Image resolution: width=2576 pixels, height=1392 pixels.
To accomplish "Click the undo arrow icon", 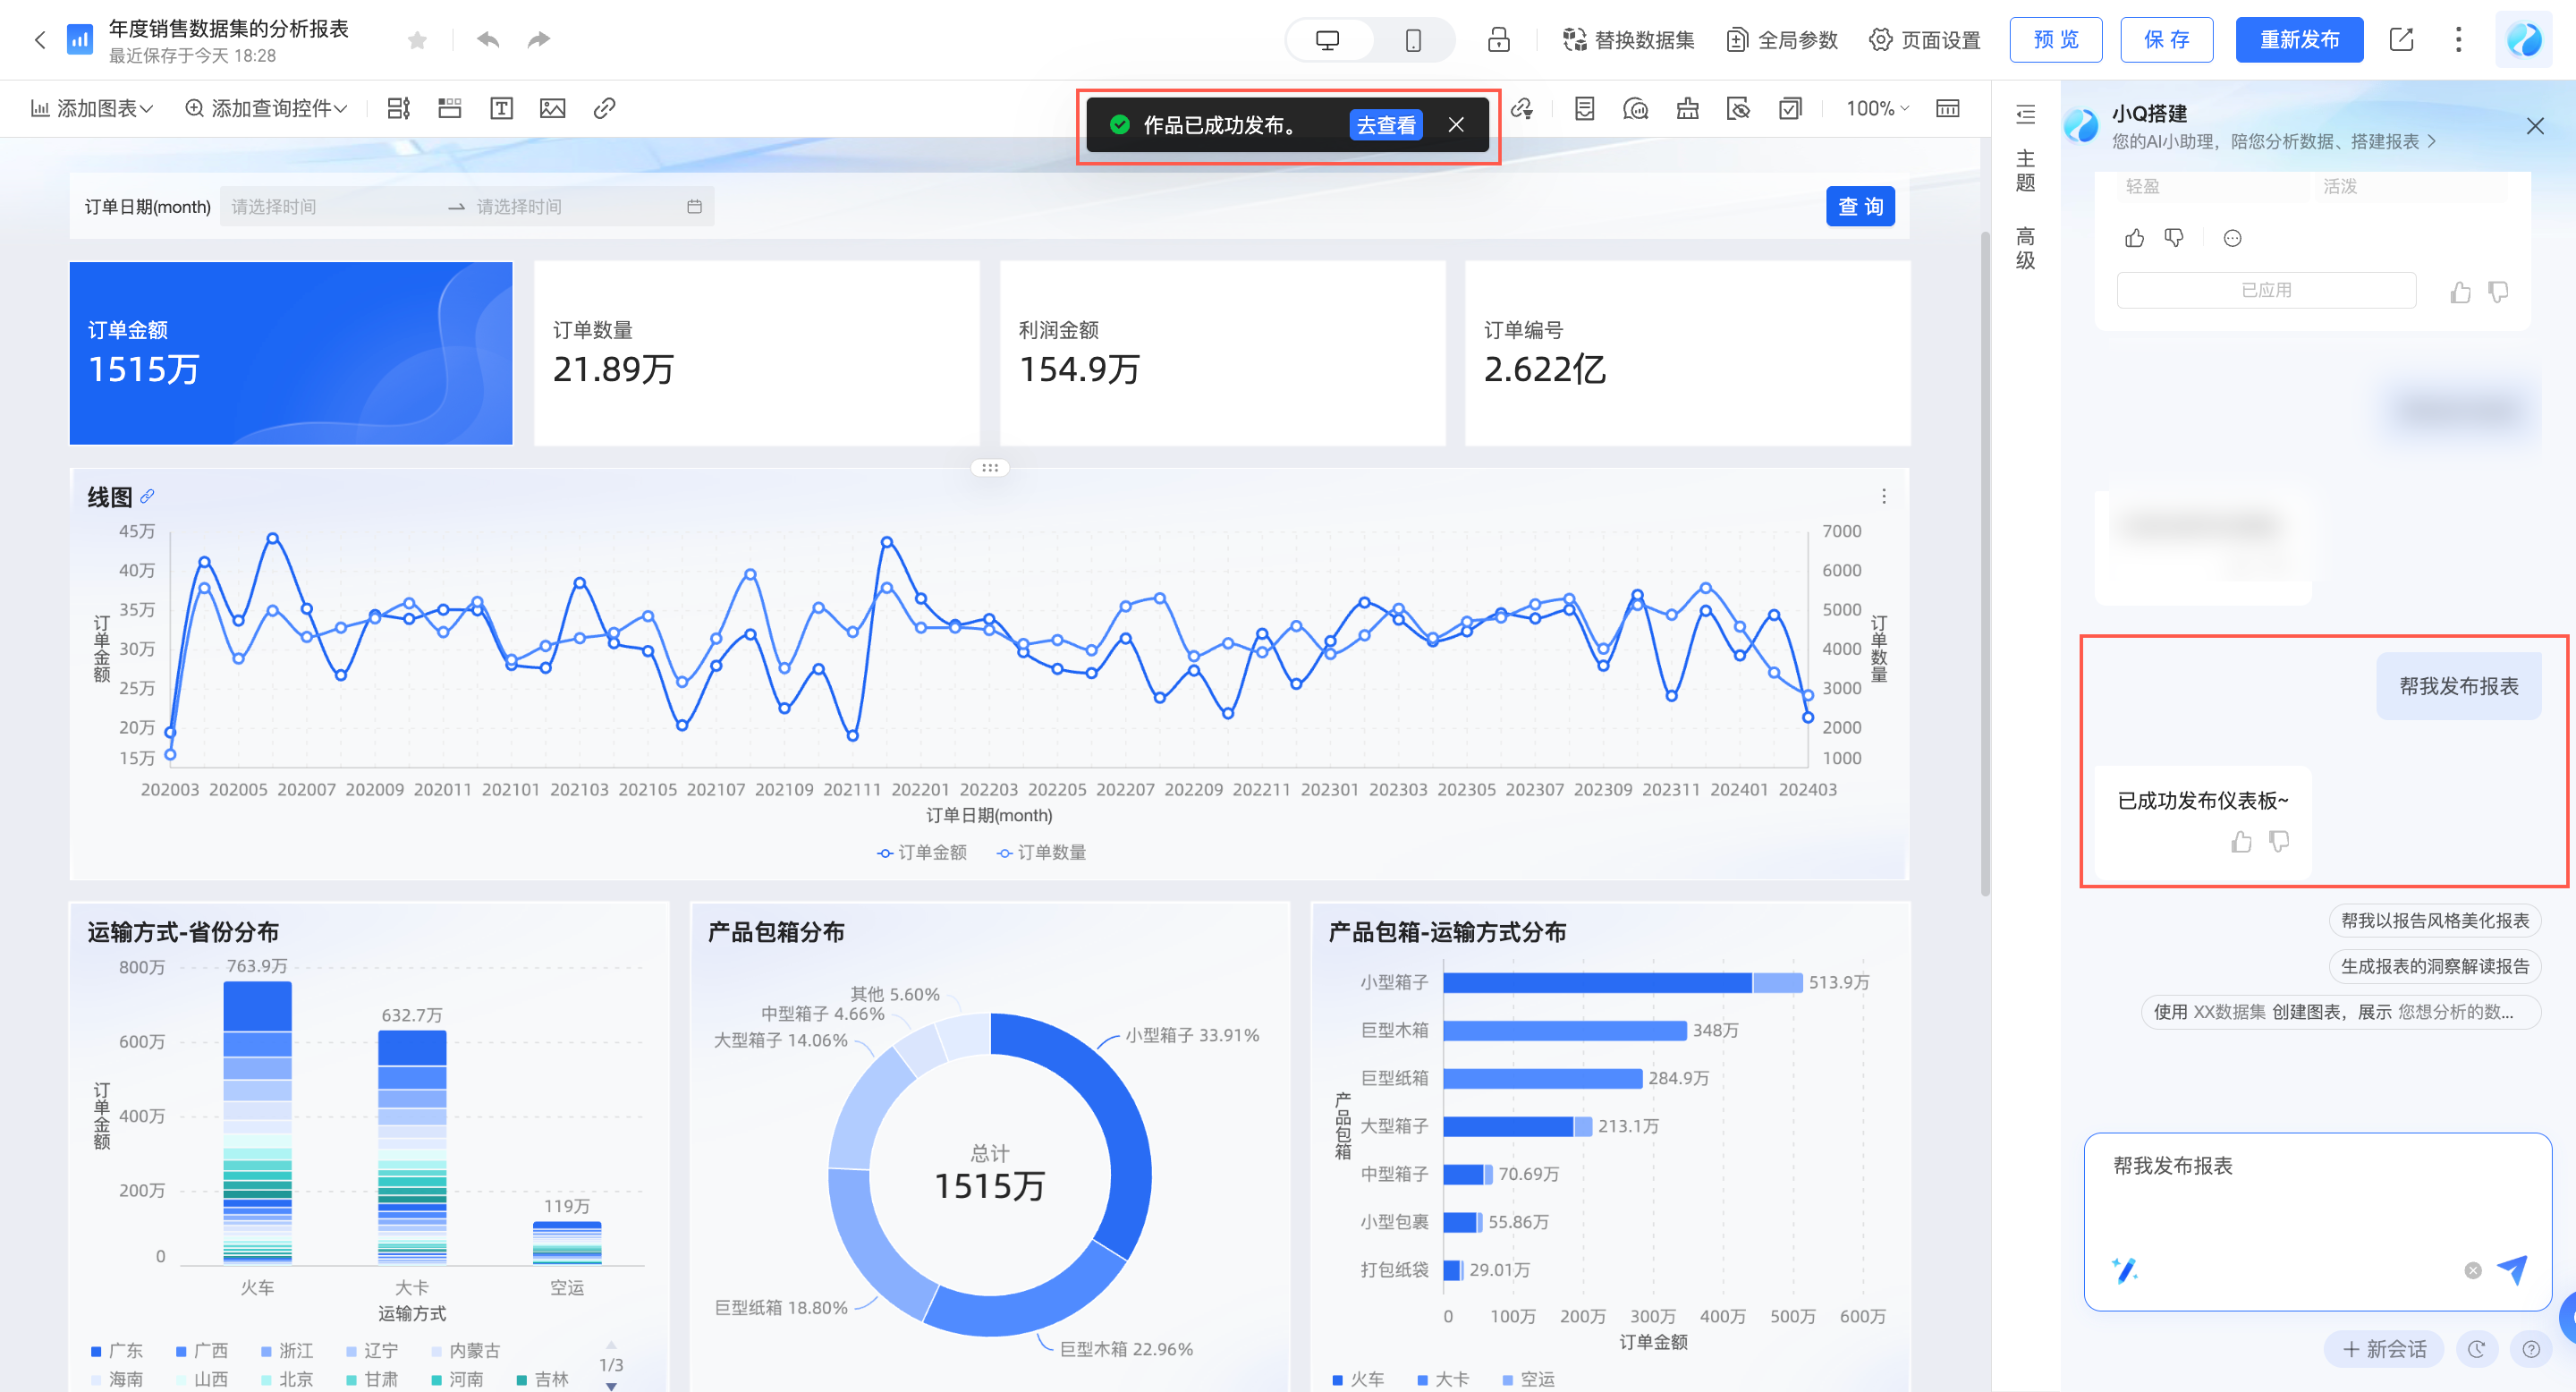I will click(488, 40).
